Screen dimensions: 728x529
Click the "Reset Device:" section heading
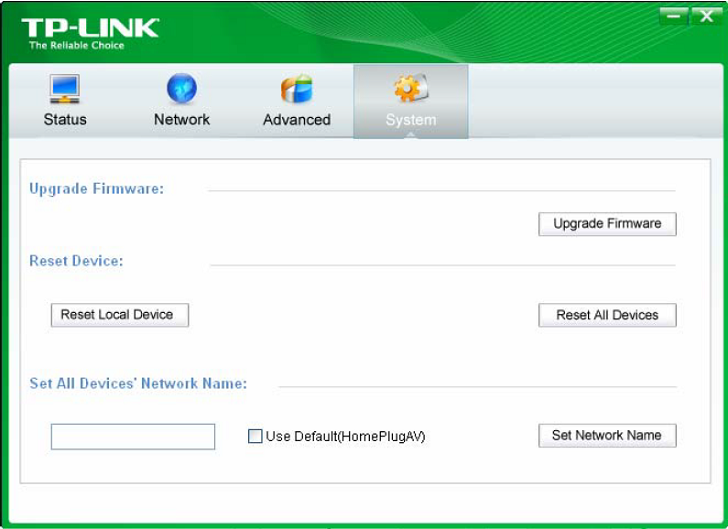76,261
